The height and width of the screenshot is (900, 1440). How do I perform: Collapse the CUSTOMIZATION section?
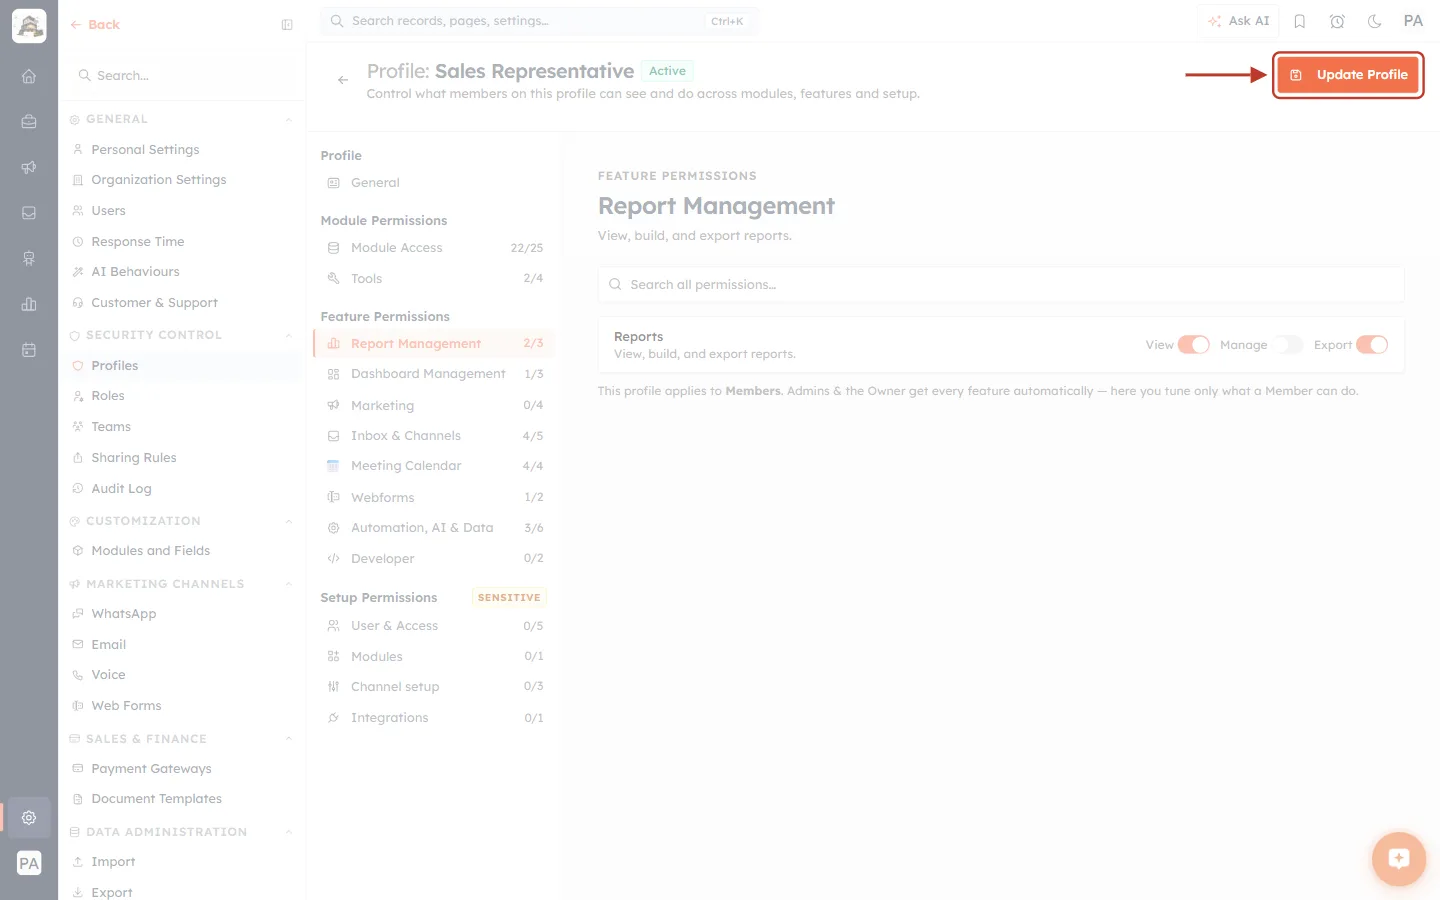(289, 522)
